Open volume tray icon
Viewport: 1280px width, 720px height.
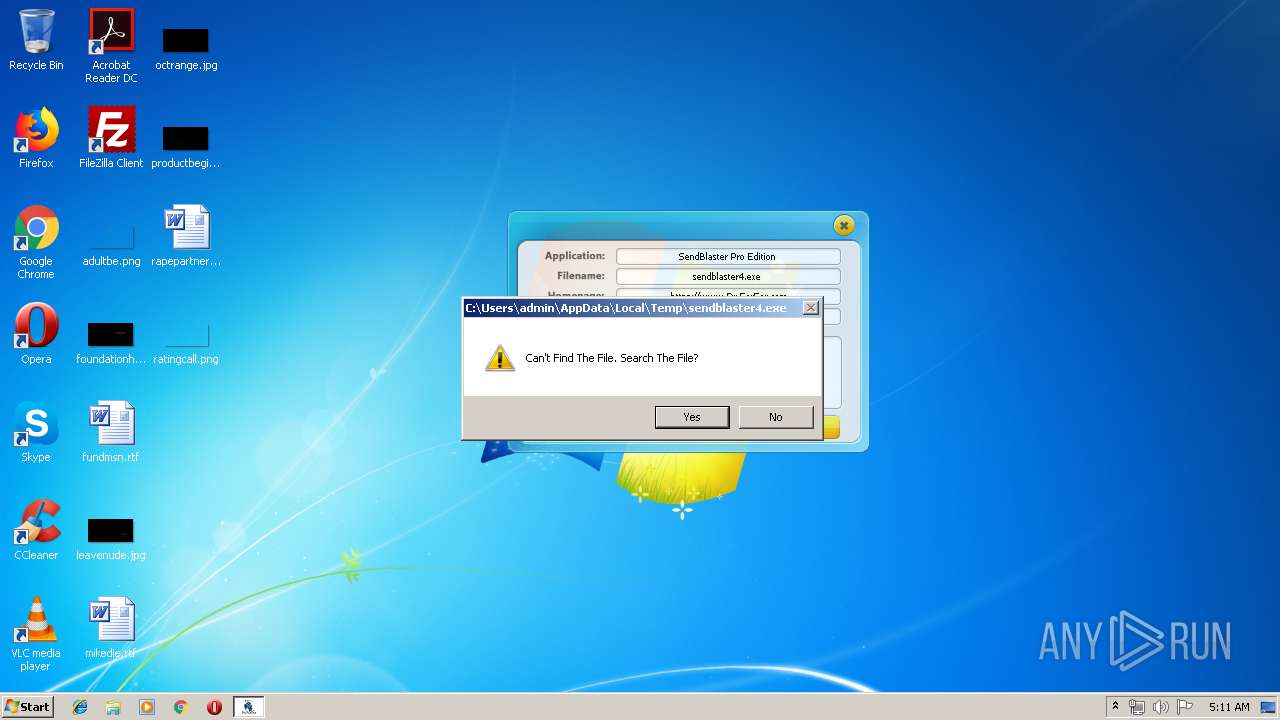coord(1161,707)
